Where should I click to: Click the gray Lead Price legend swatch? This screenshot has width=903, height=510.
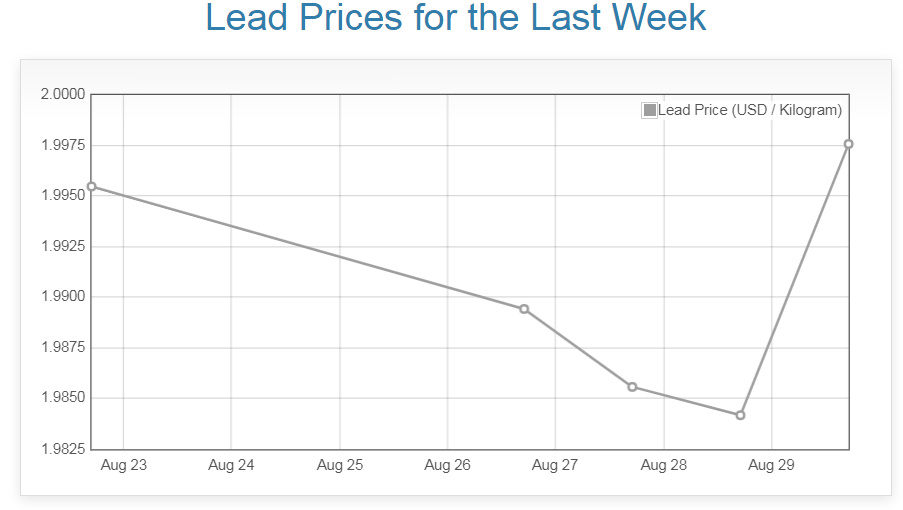point(650,110)
